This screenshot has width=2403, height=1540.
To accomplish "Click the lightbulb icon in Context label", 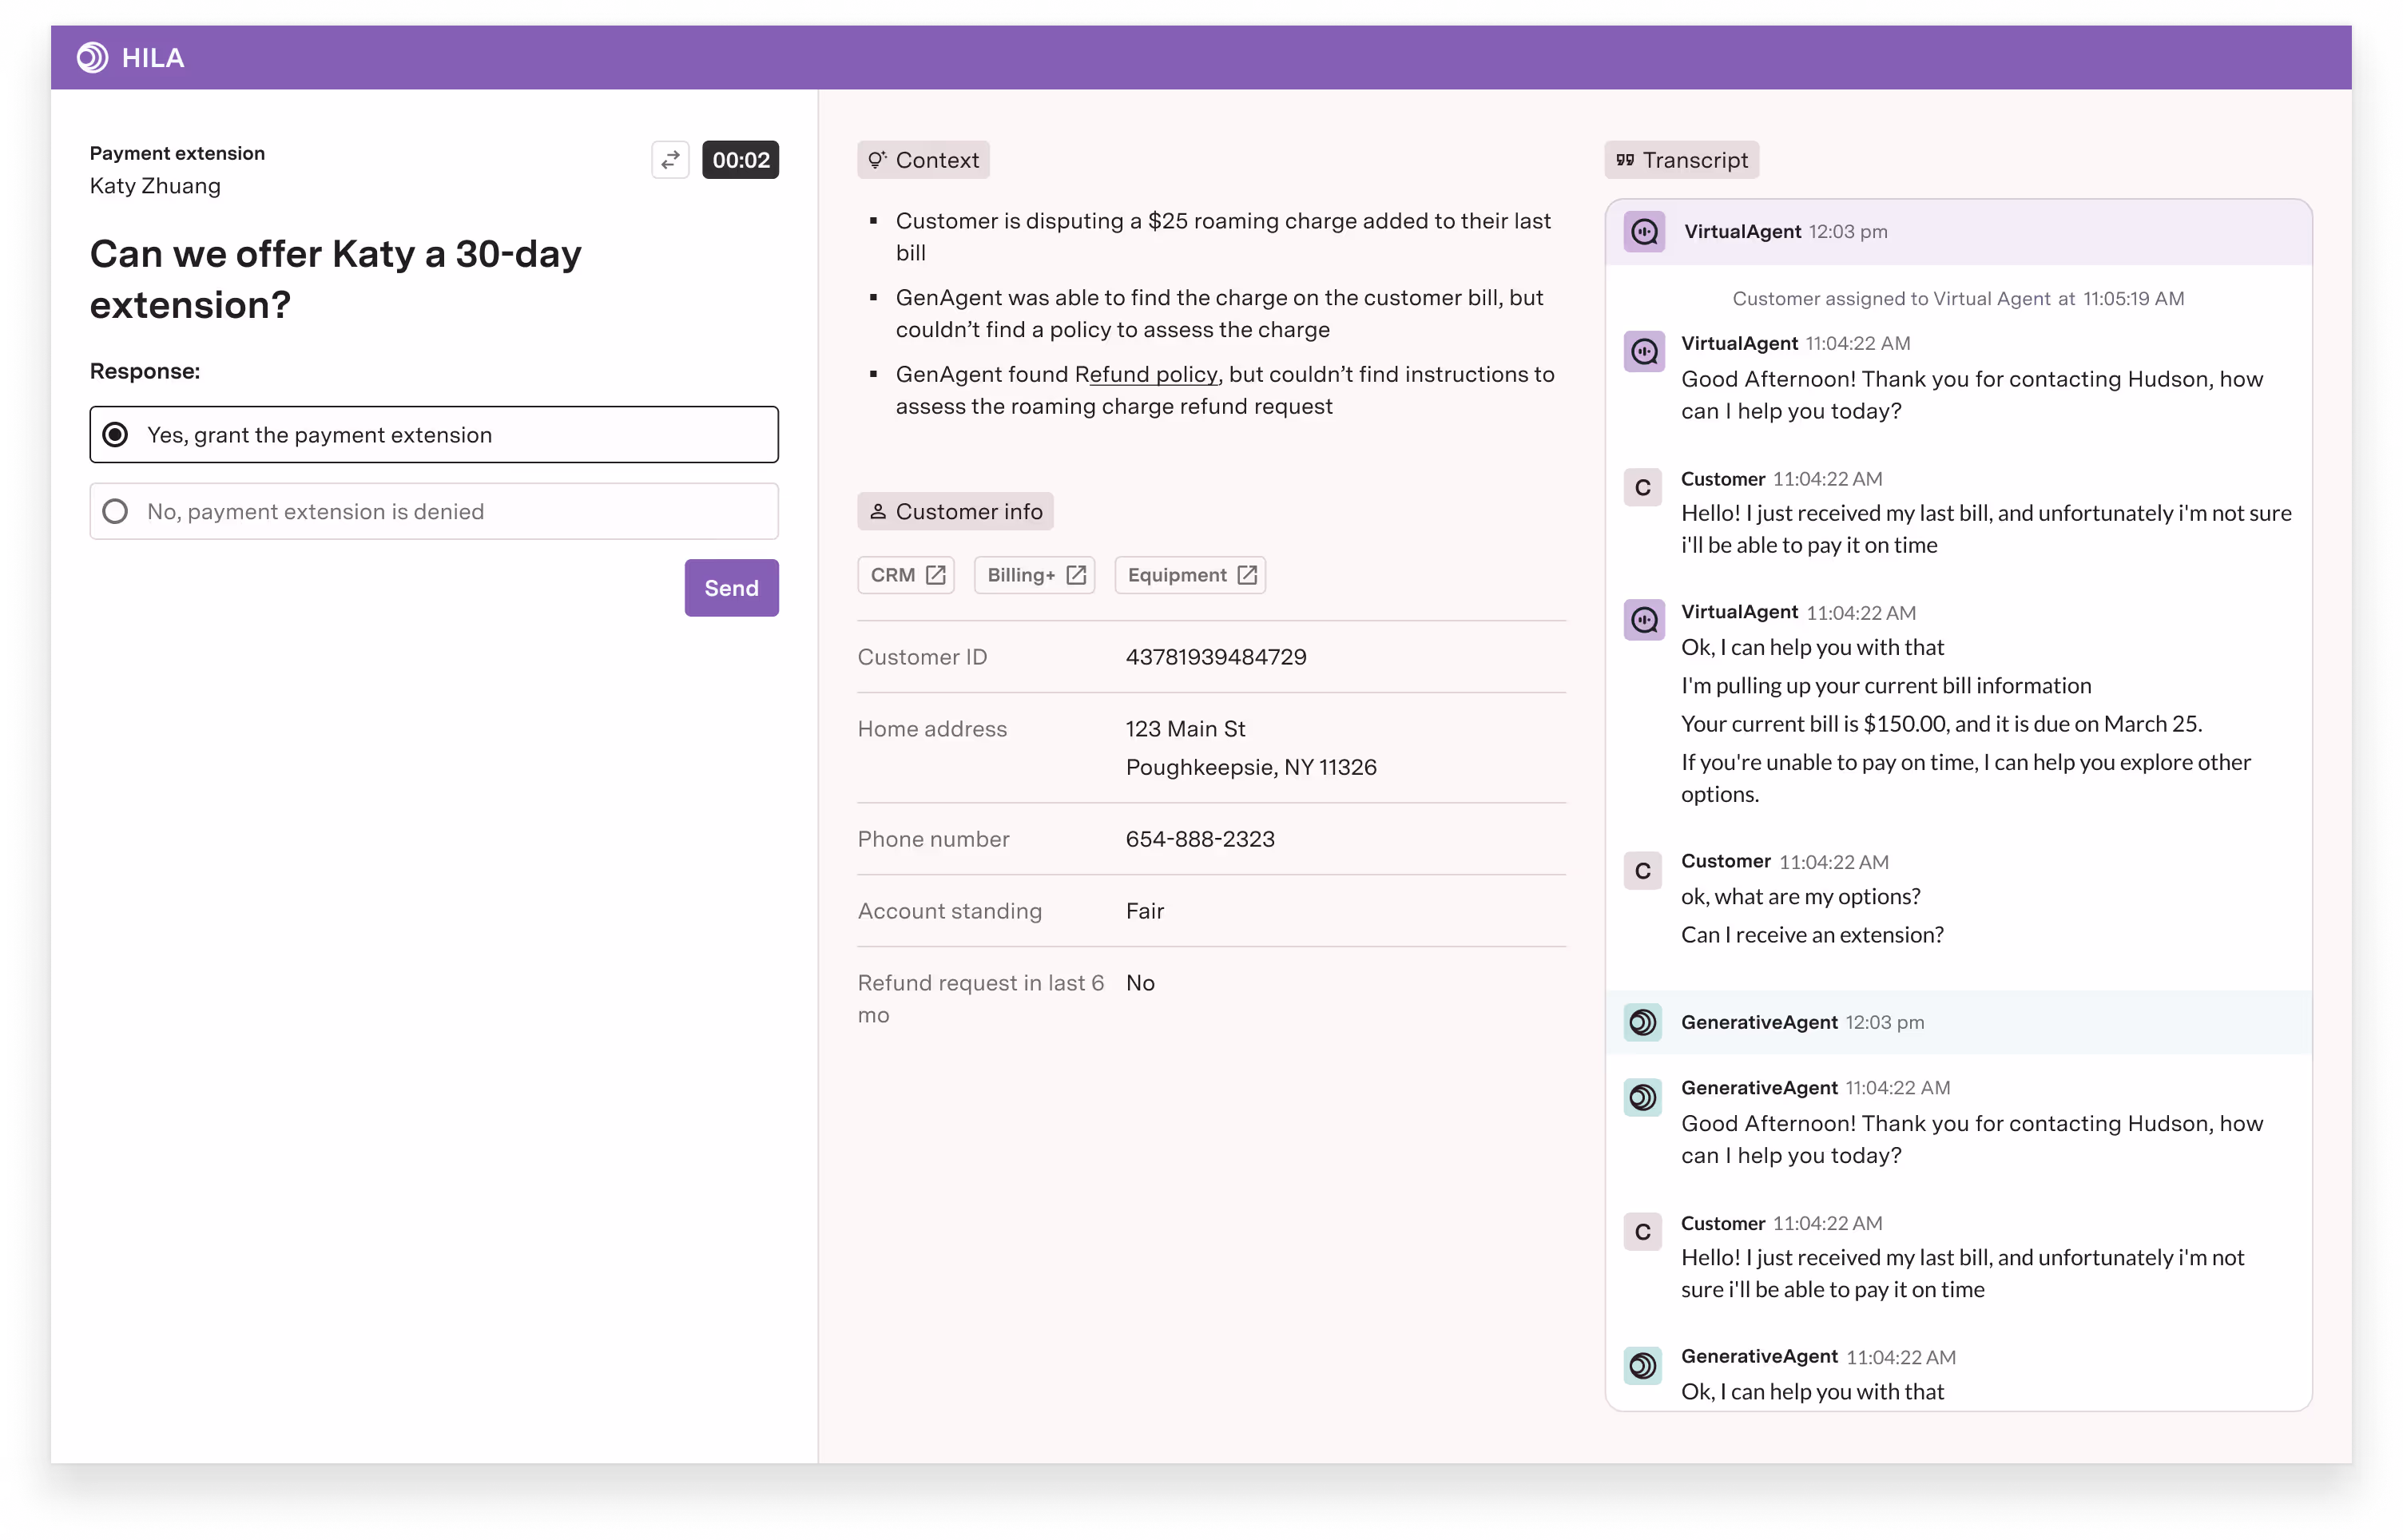I will [x=877, y=160].
